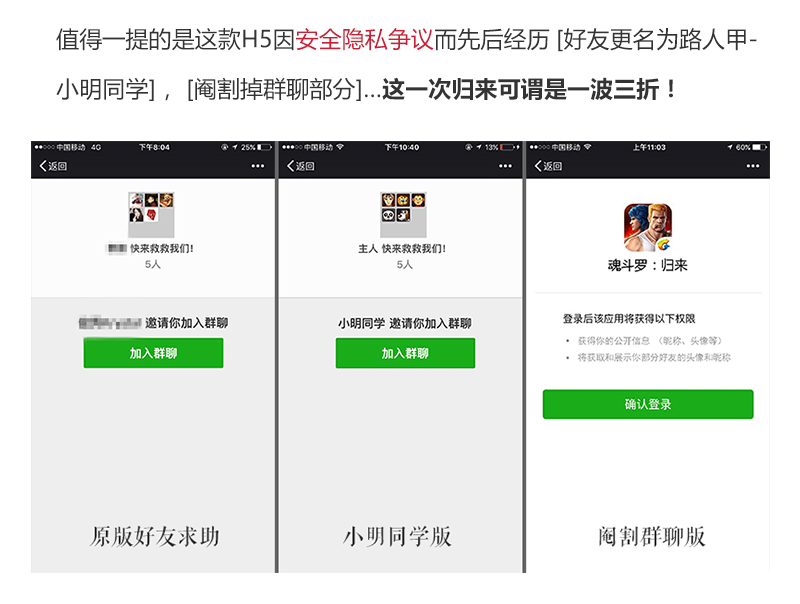The image size is (800, 604).
Task: Click Wi-Fi icon in middle phone status bar
Action: pos(340,147)
